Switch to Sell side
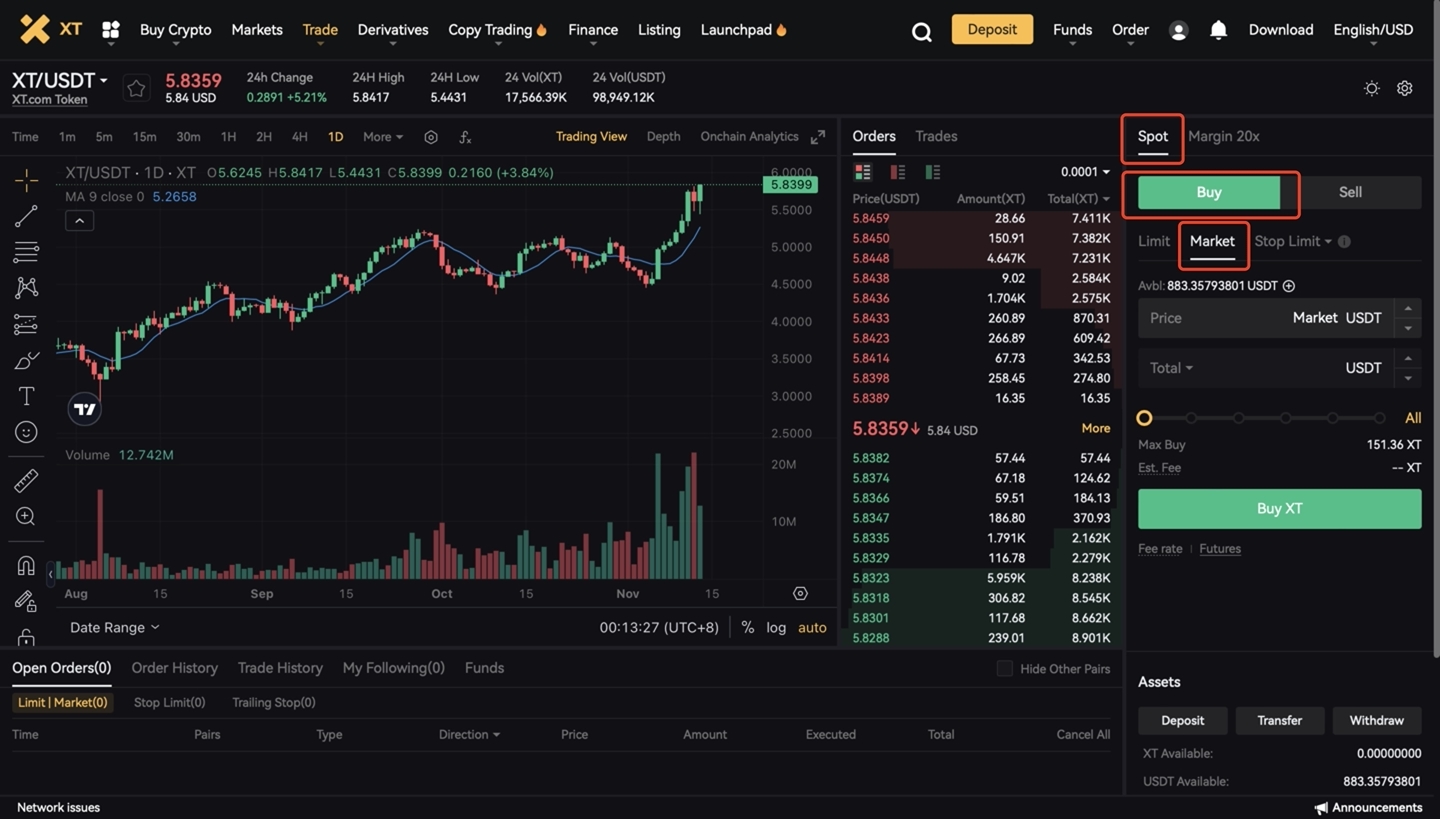The image size is (1440, 819). coord(1350,192)
